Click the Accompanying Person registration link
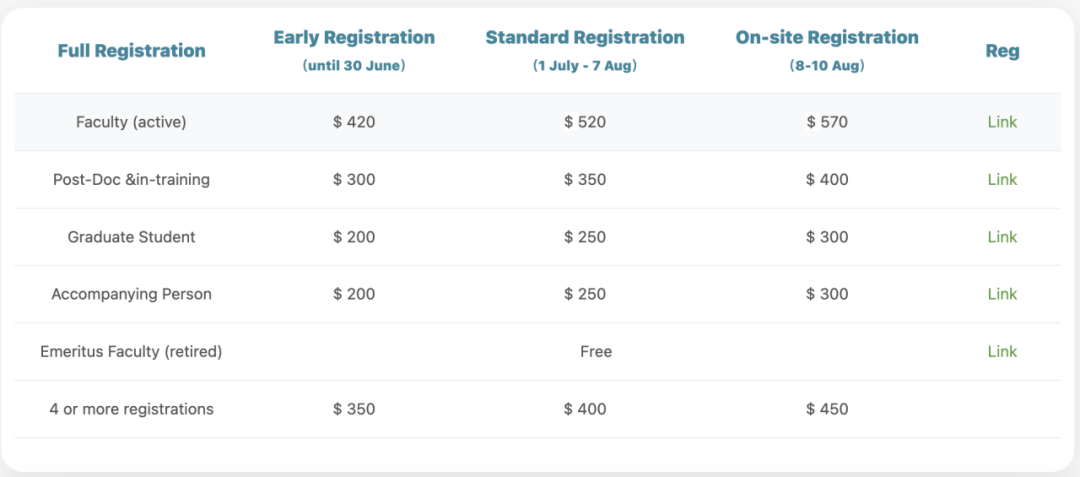This screenshot has height=477, width=1080. tap(1002, 294)
